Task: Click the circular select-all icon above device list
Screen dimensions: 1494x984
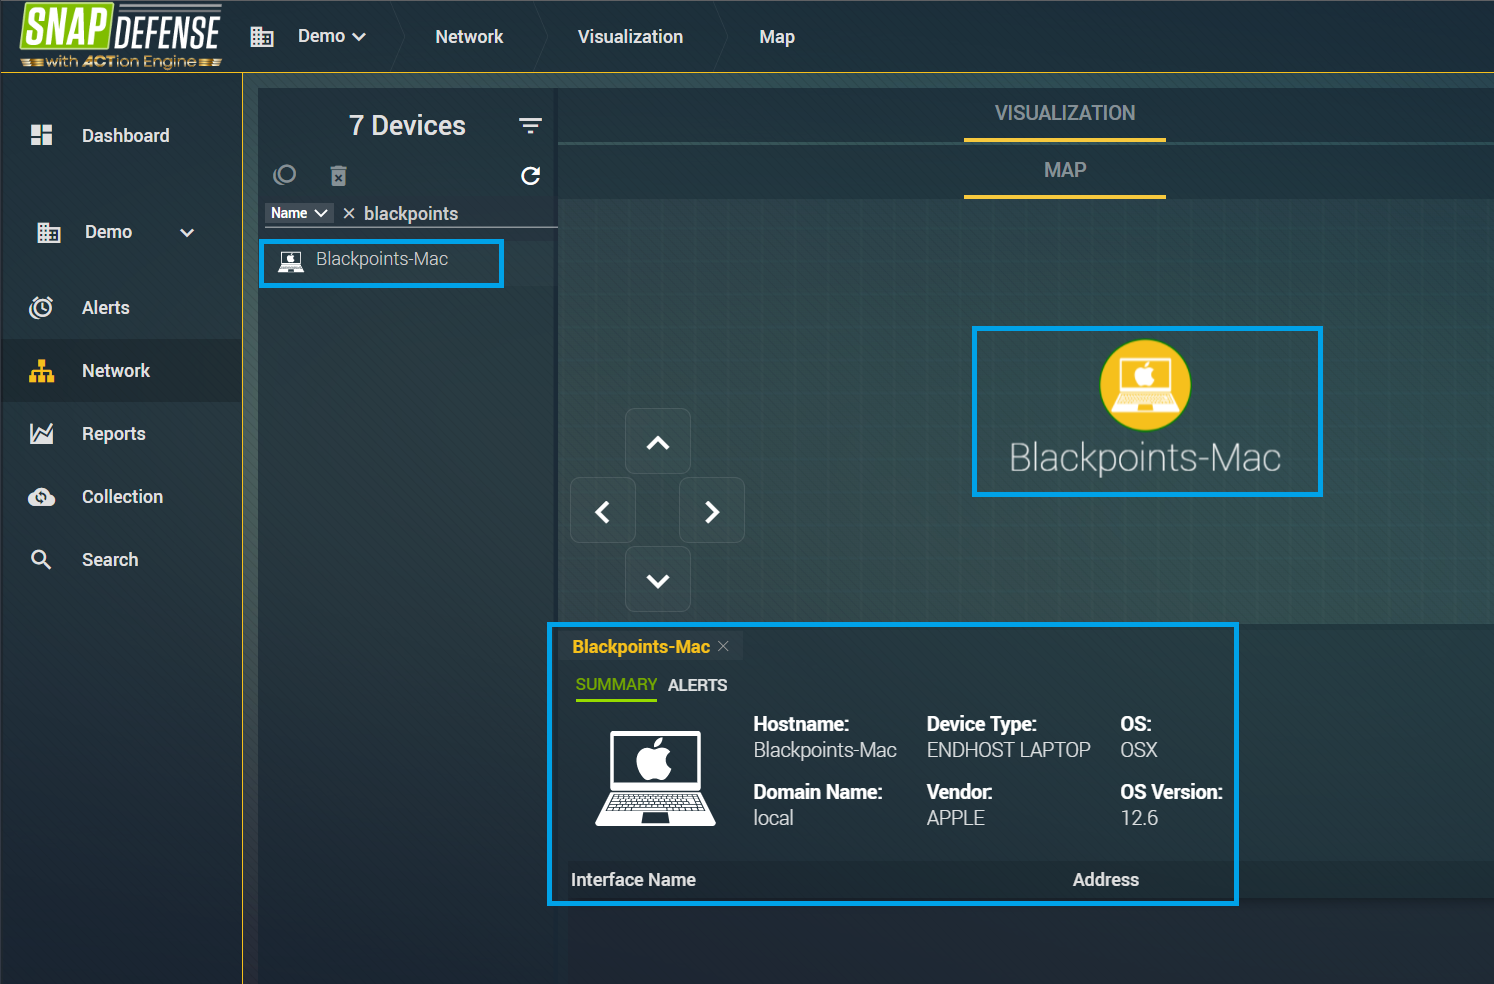Action: click(x=285, y=175)
